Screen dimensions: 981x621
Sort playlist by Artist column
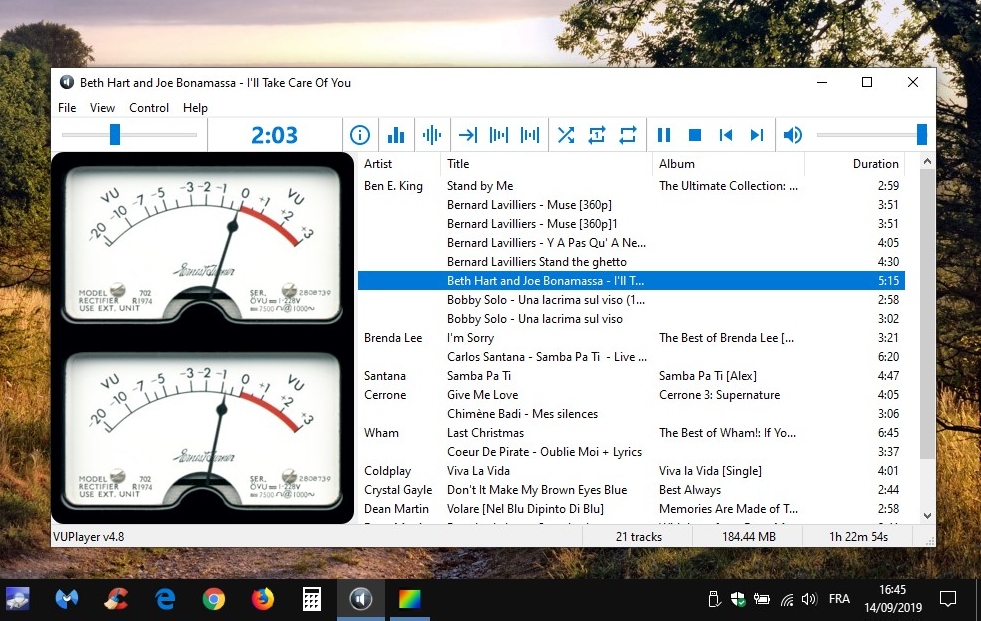pos(399,164)
